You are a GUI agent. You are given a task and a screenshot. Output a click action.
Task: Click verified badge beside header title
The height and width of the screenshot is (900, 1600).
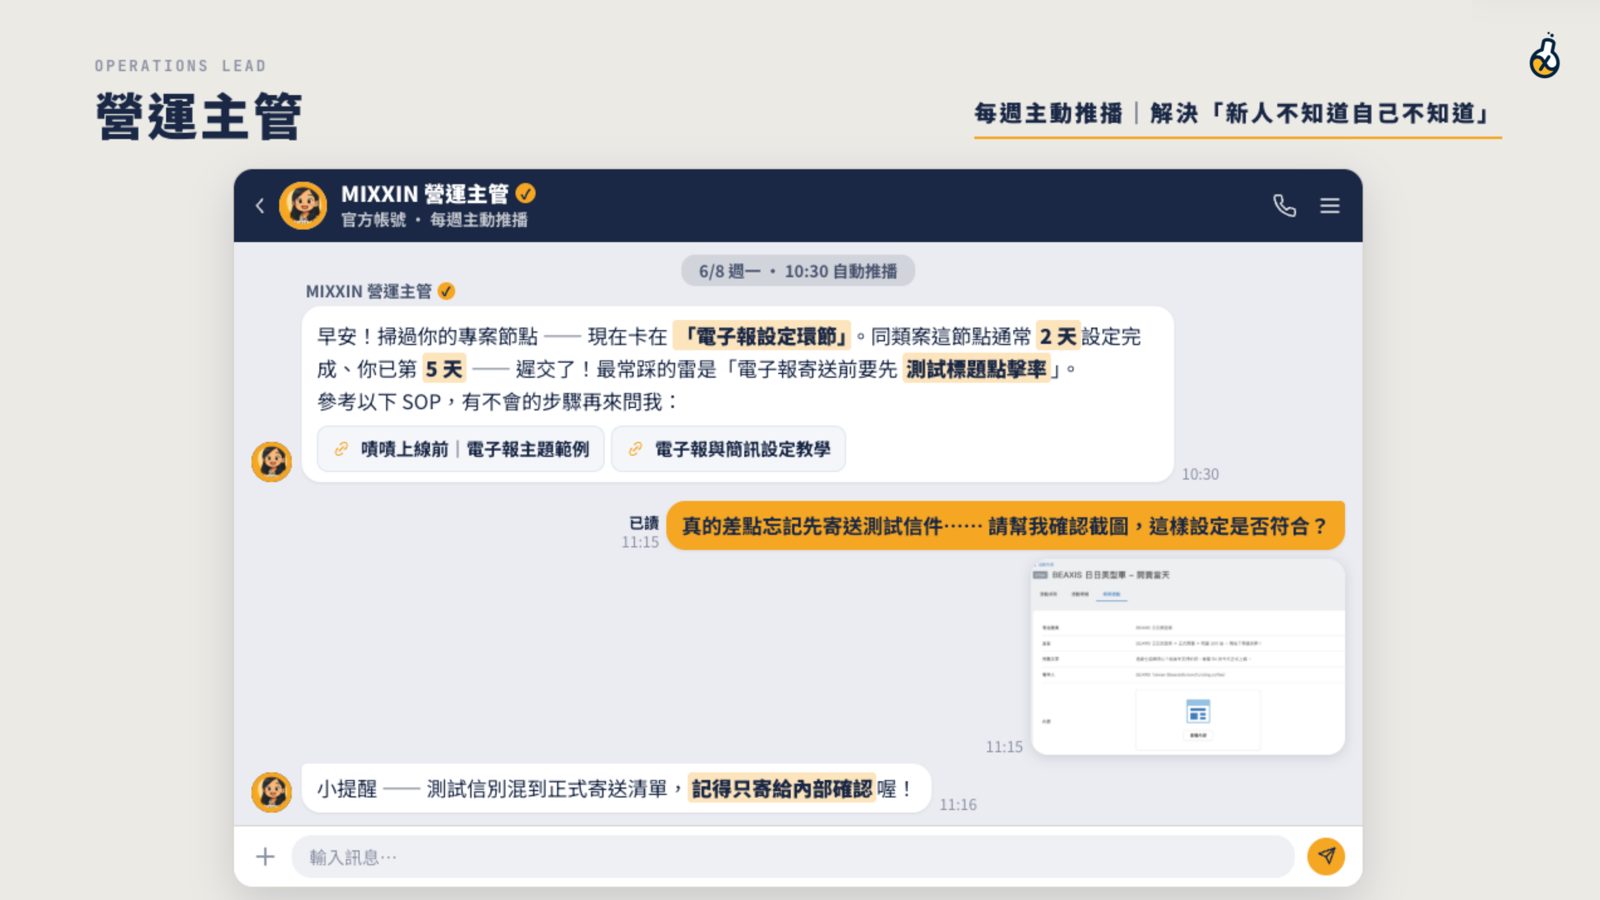[526, 194]
